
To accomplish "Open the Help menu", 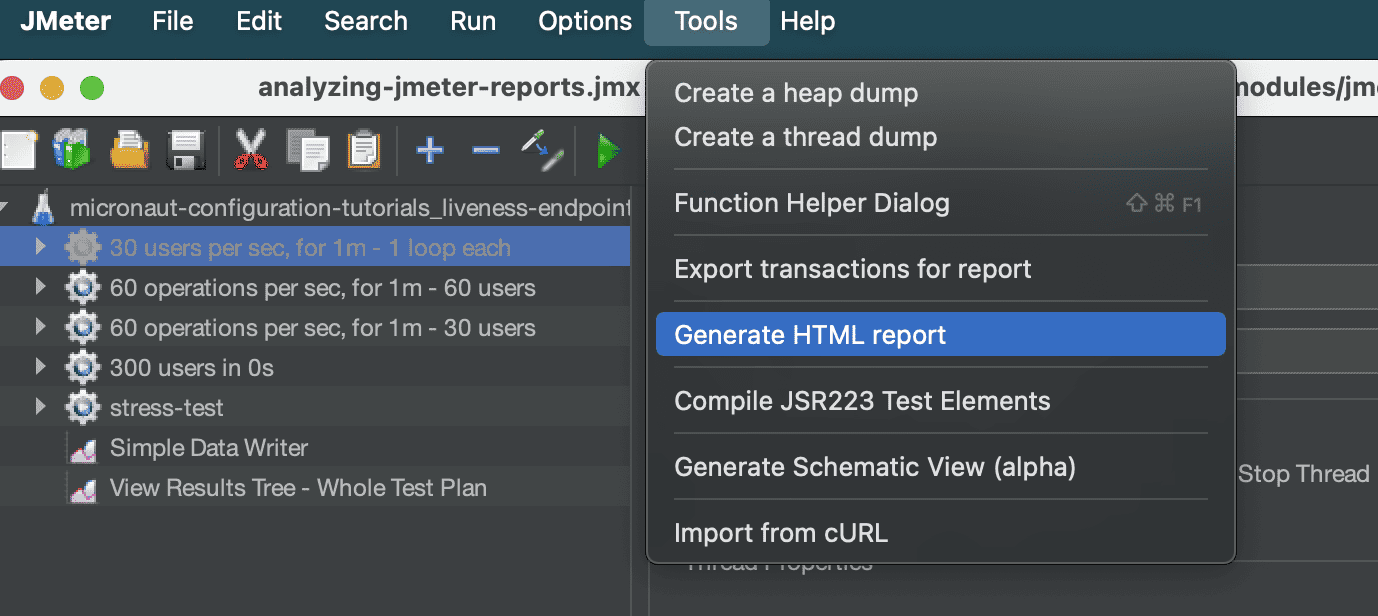I will tap(808, 21).
